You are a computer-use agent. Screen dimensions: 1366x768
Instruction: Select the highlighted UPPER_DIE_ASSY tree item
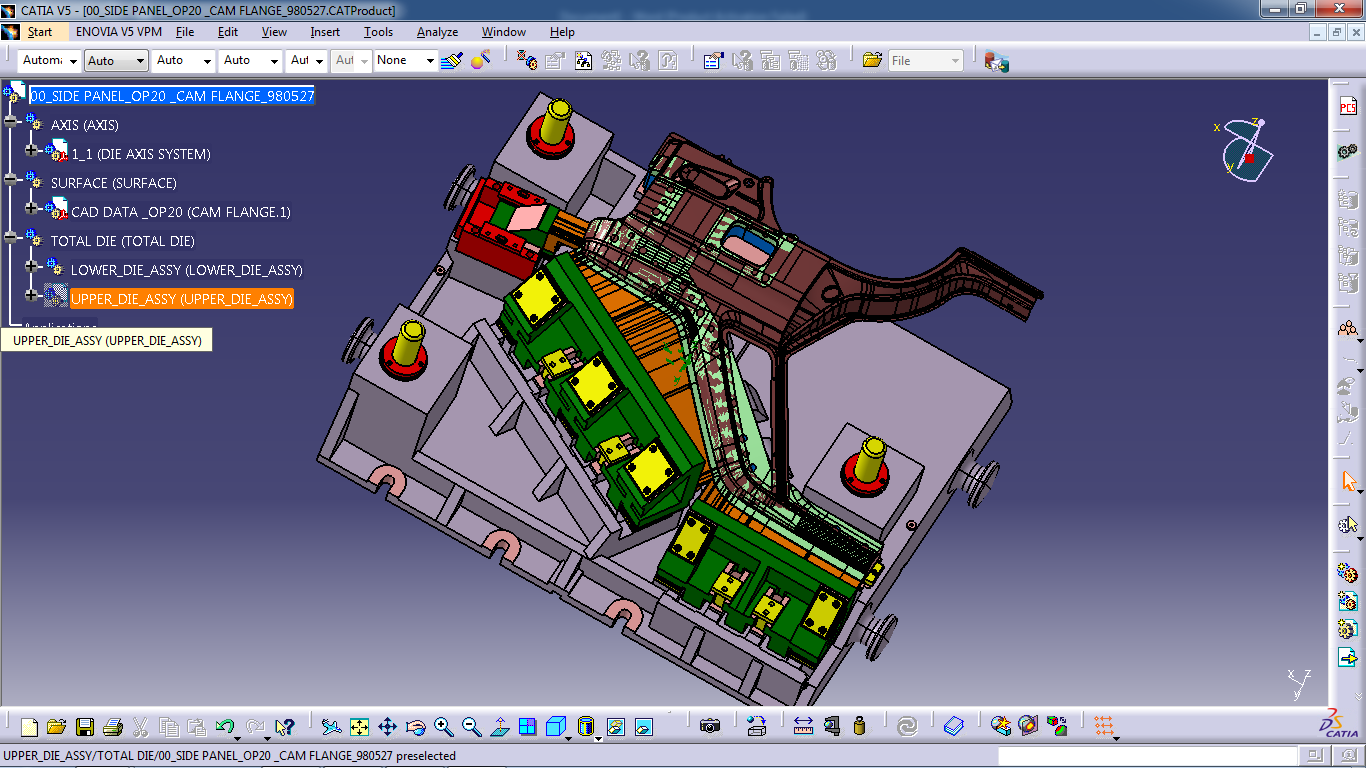pyautogui.click(x=182, y=299)
